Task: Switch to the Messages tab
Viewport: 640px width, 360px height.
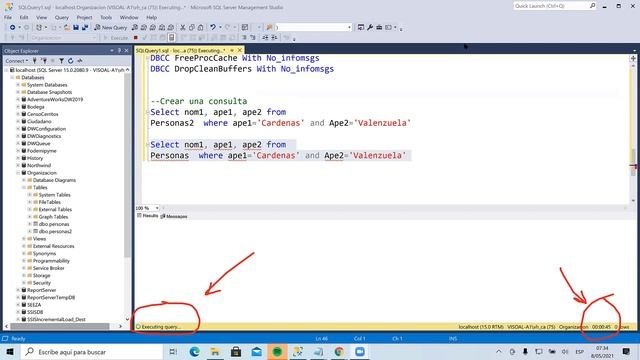Action: 174,216
